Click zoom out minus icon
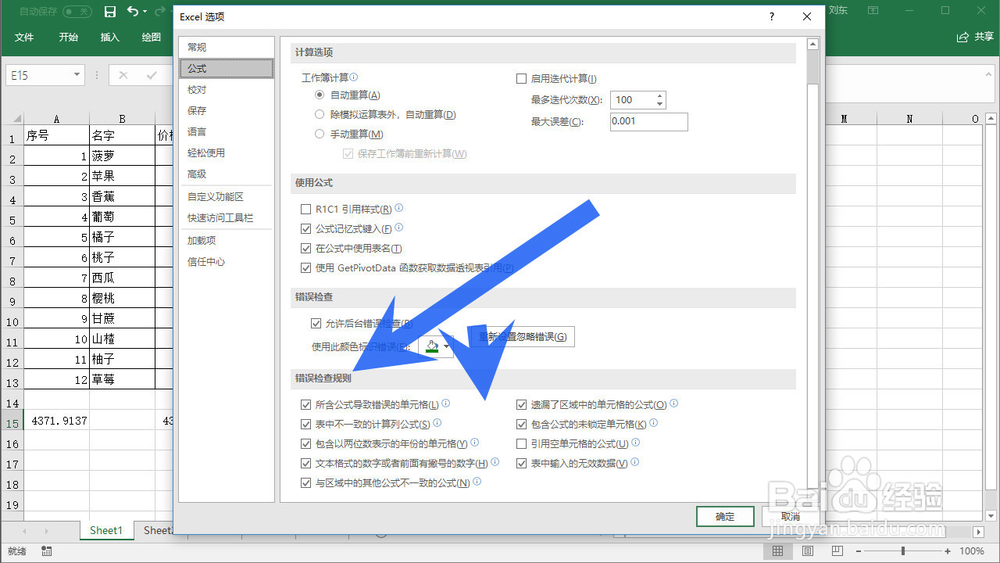The width and height of the screenshot is (1000, 563). [x=858, y=551]
